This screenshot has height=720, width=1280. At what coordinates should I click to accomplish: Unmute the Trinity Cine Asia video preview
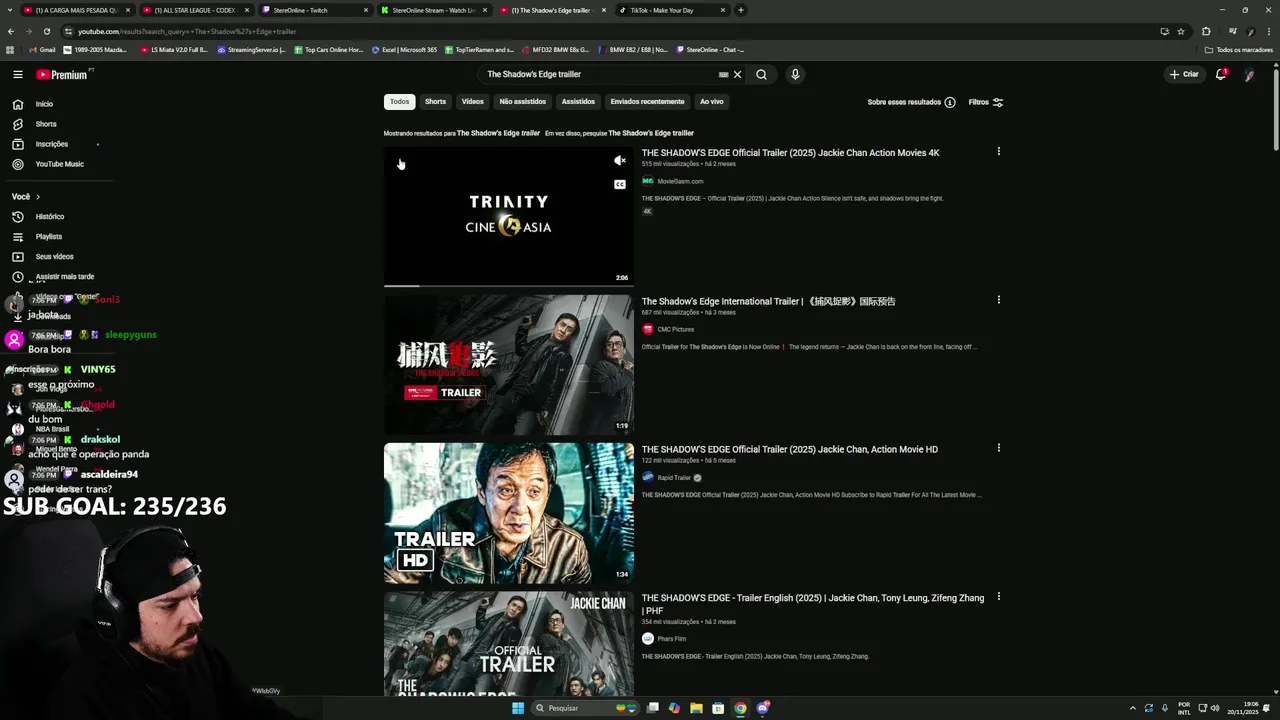point(620,160)
